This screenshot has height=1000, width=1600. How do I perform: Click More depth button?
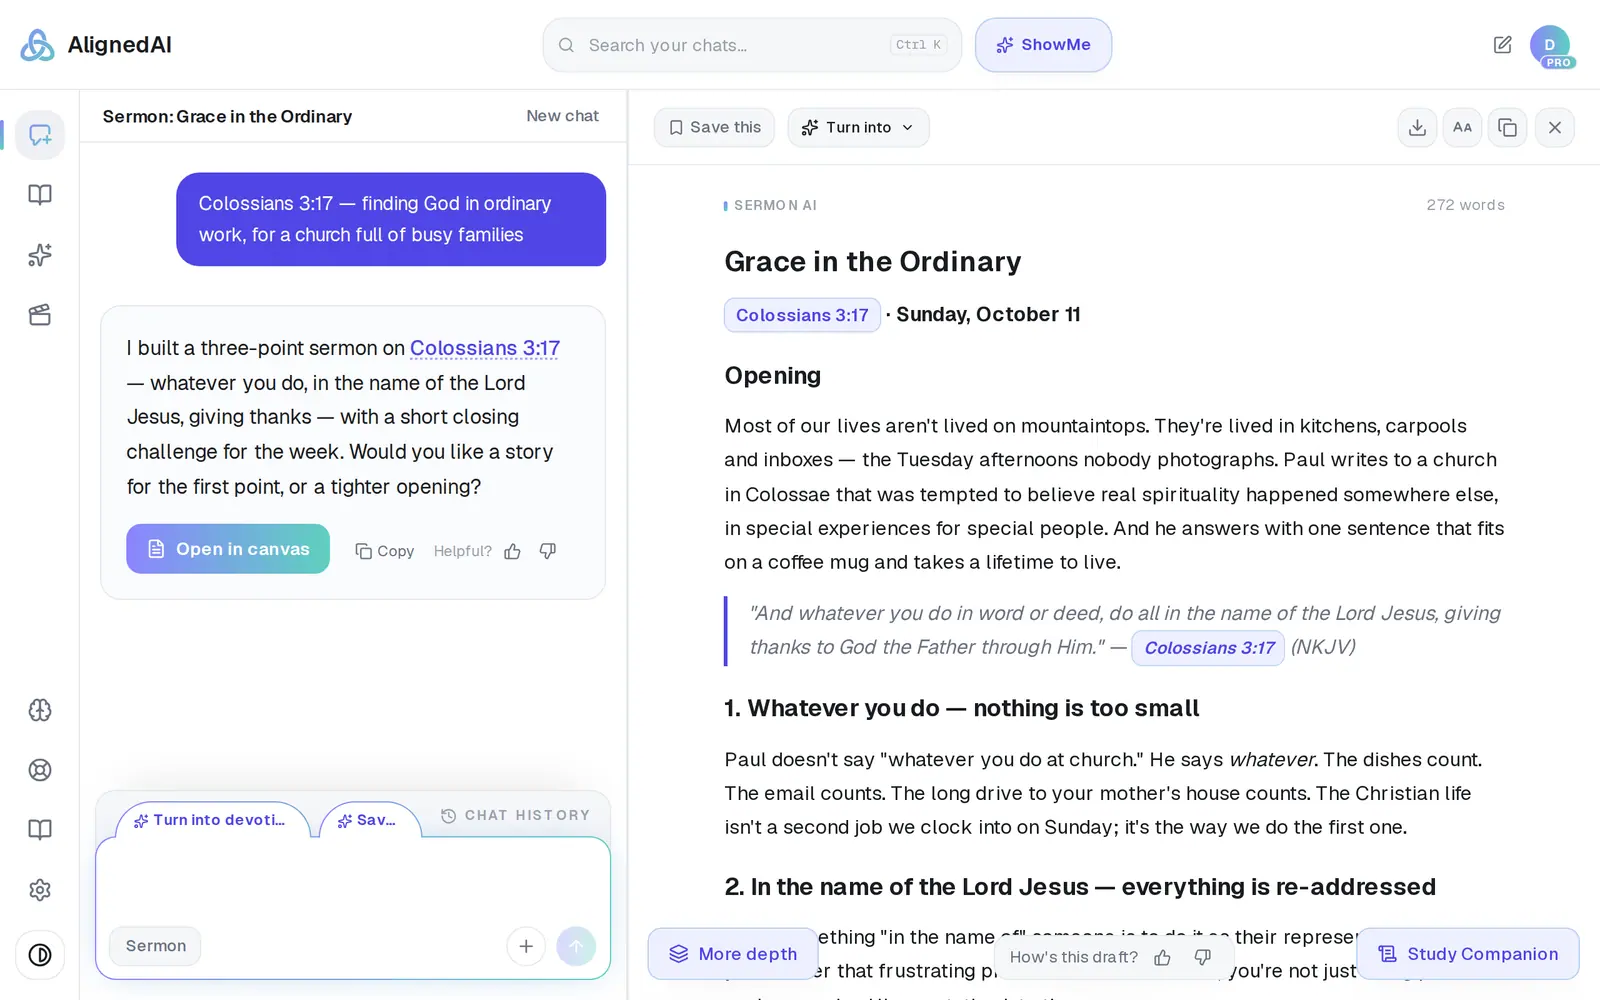(x=733, y=954)
